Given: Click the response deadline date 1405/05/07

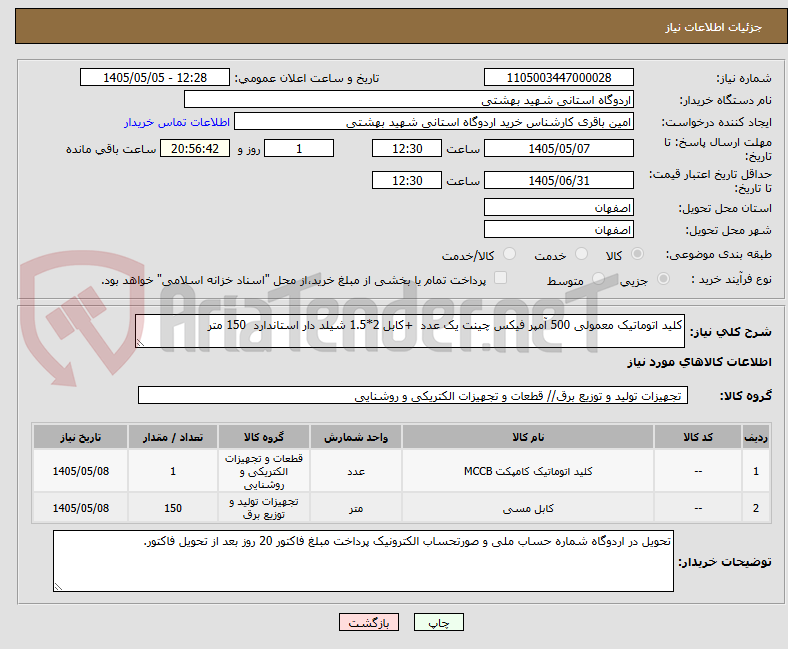Looking at the screenshot, I should (559, 148).
